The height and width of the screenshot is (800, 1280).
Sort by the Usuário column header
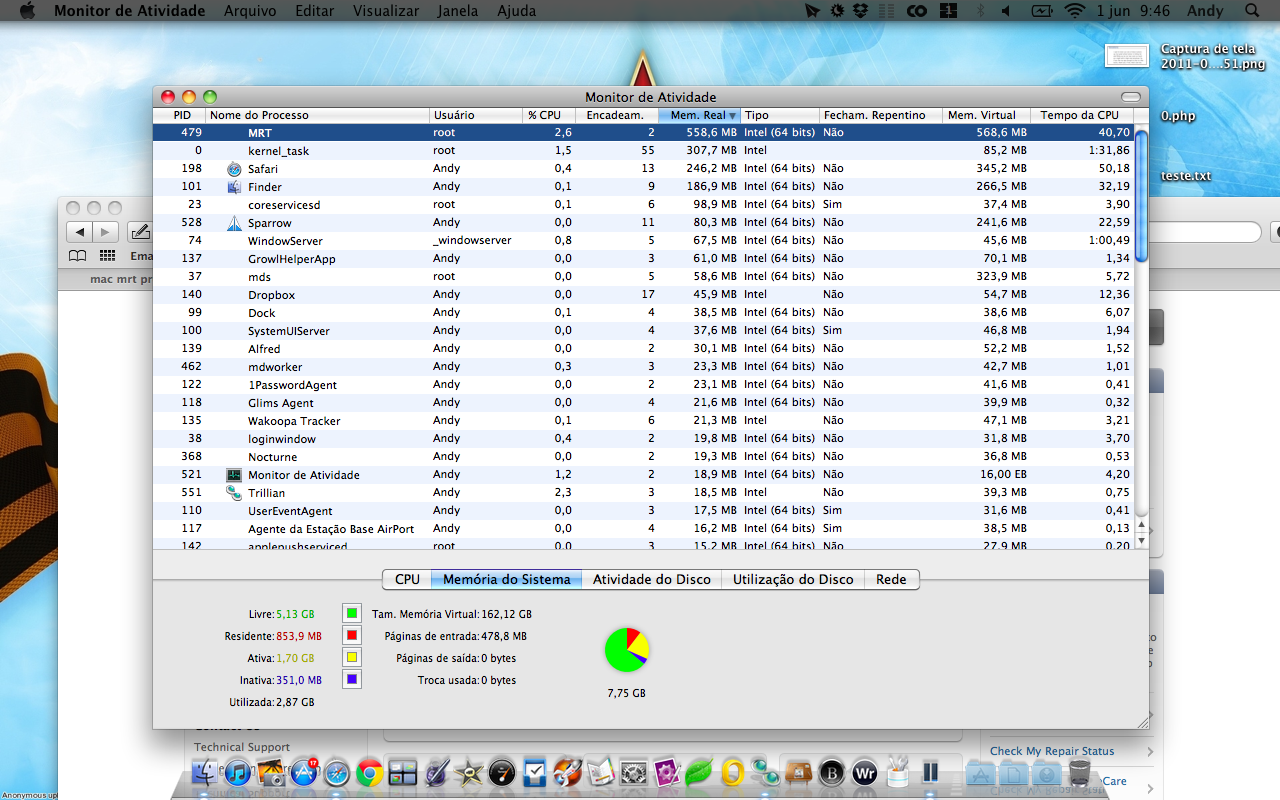coord(477,115)
